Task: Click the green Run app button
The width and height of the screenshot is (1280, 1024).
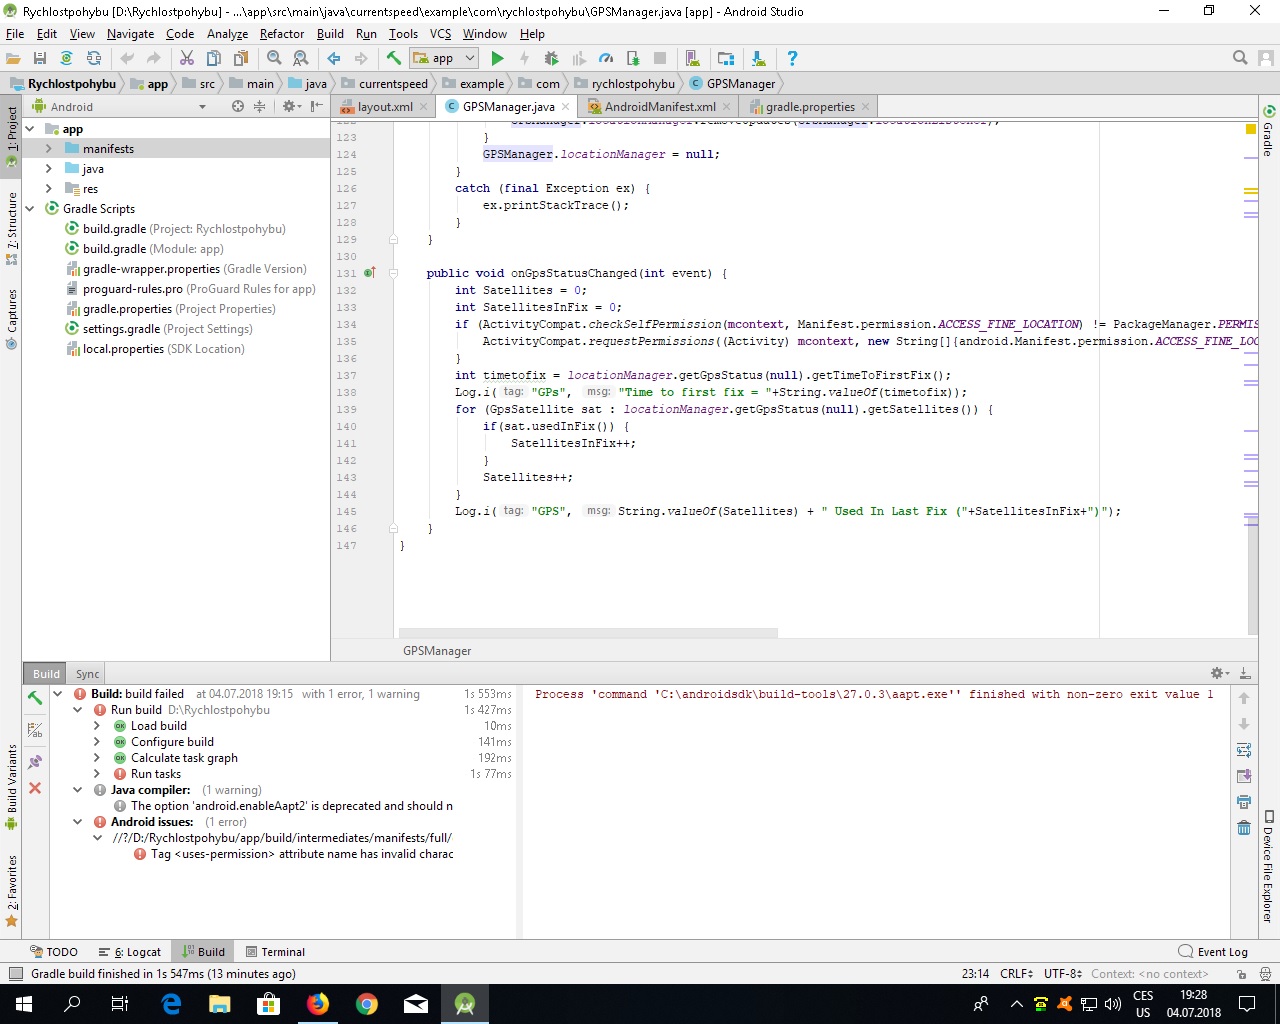Action: (x=497, y=58)
